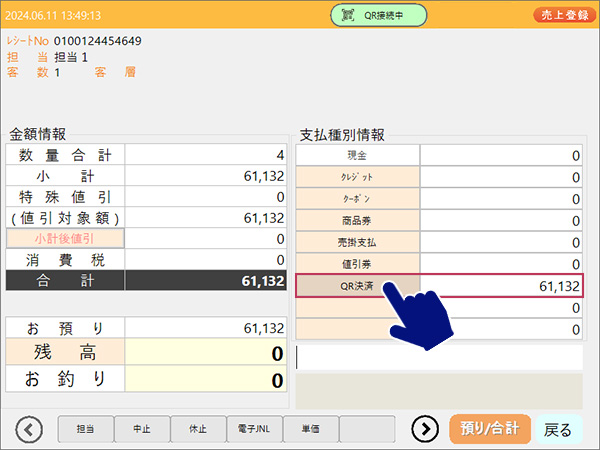Screen dimensions: 600x450
Task: Click the empty input field below payment list
Action: tap(439, 357)
